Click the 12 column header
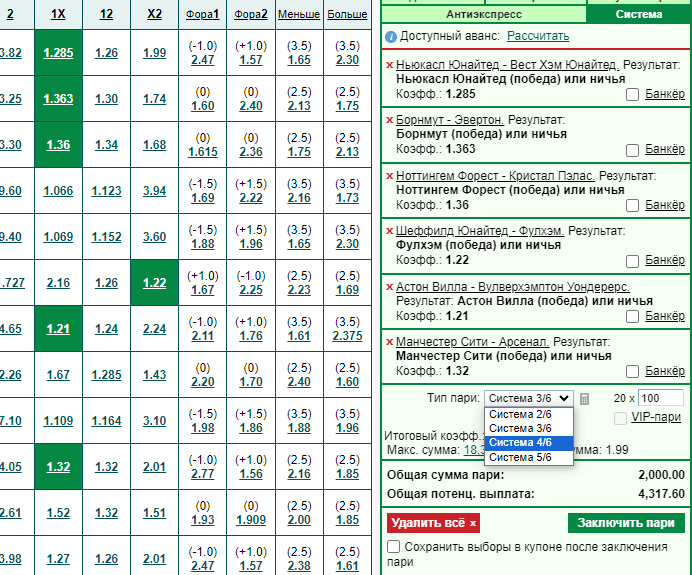This screenshot has width=692, height=575. point(106,14)
